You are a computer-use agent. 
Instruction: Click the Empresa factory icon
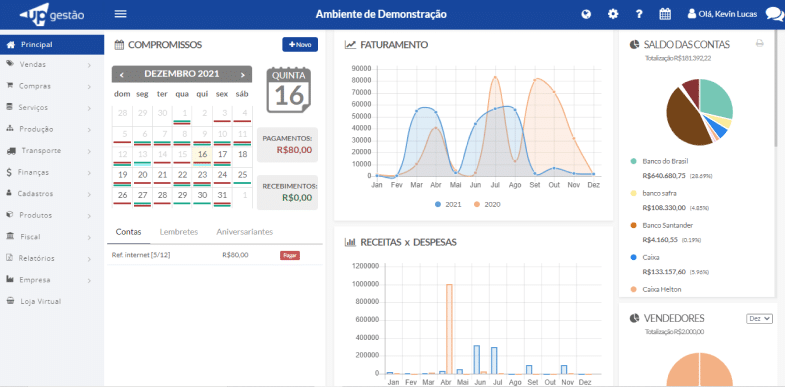pyautogui.click(x=10, y=279)
